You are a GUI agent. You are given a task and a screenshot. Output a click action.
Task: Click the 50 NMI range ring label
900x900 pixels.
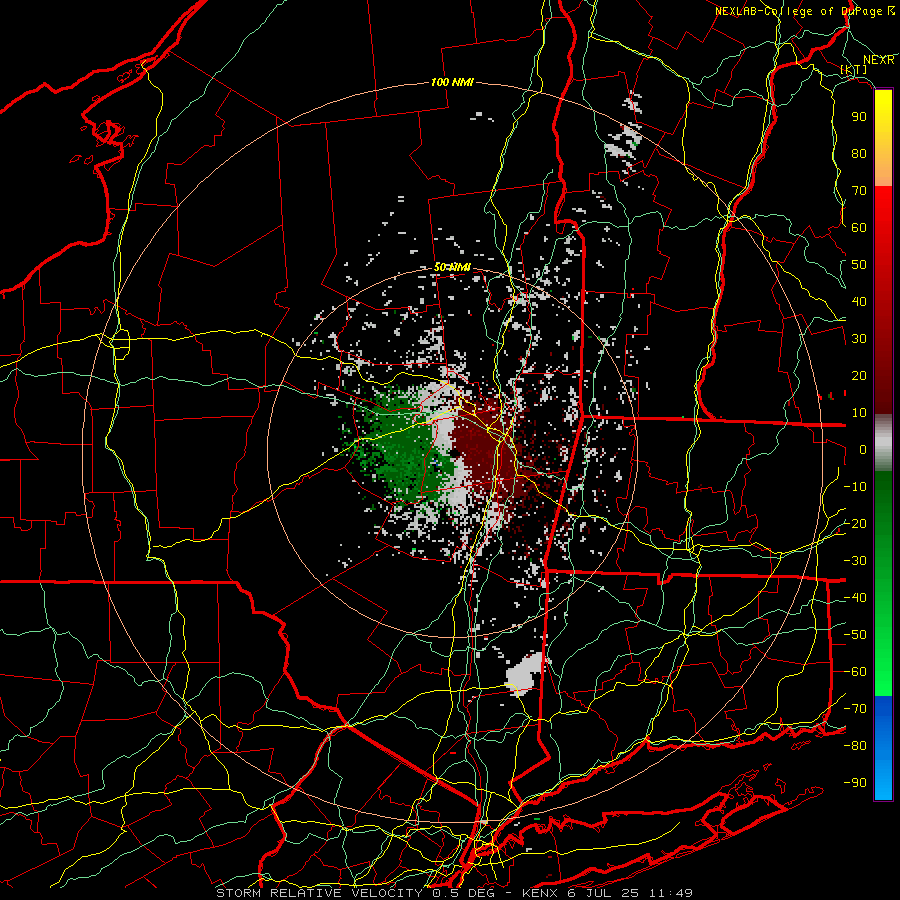click(x=452, y=267)
